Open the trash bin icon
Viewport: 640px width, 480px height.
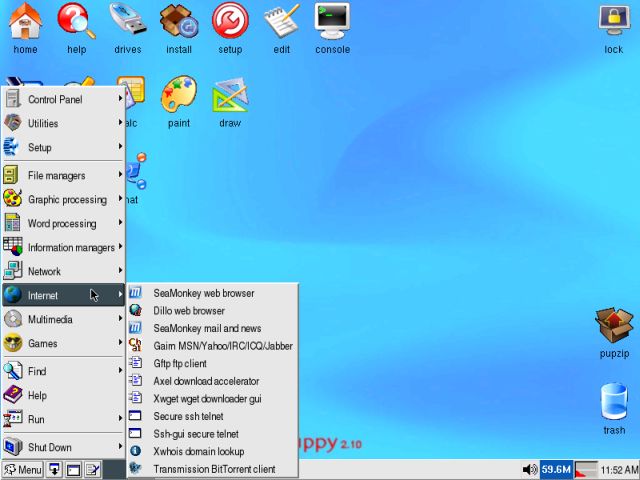(x=613, y=402)
